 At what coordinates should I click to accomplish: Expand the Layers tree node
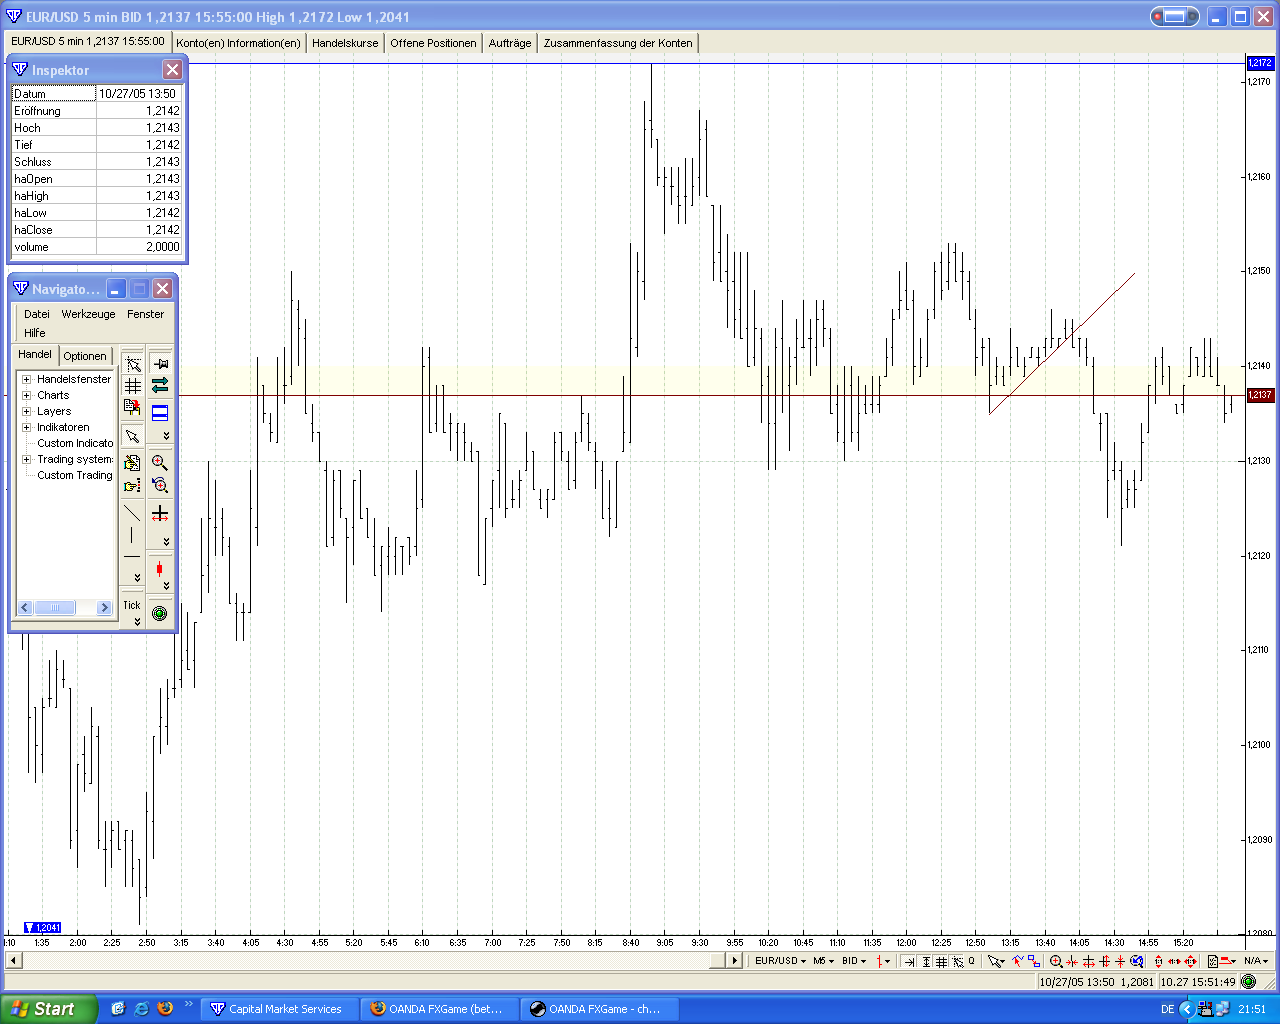(x=27, y=411)
